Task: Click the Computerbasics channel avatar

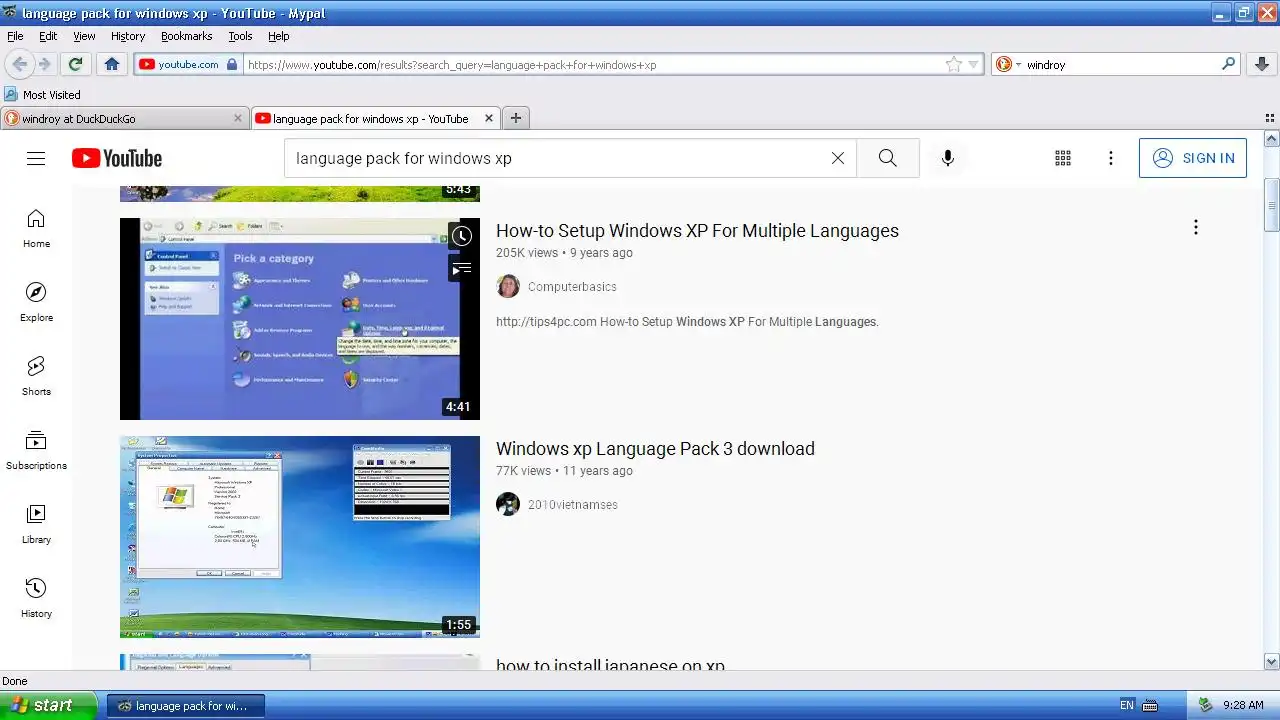Action: pyautogui.click(x=508, y=286)
